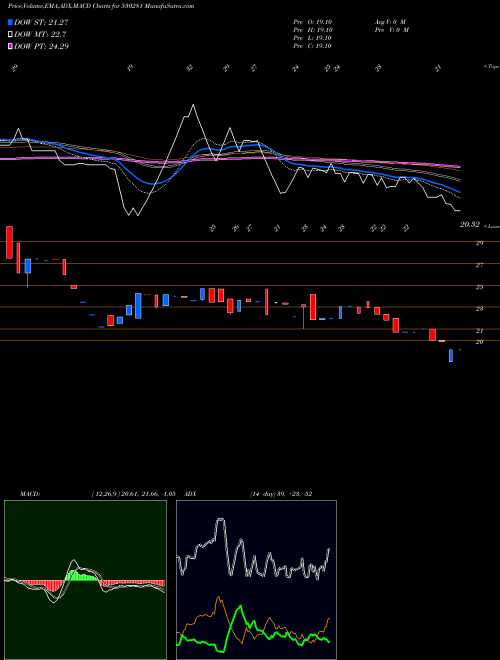The width and height of the screenshot is (500, 660).
Task: Click the 25 price axis label
Action: (479, 287)
